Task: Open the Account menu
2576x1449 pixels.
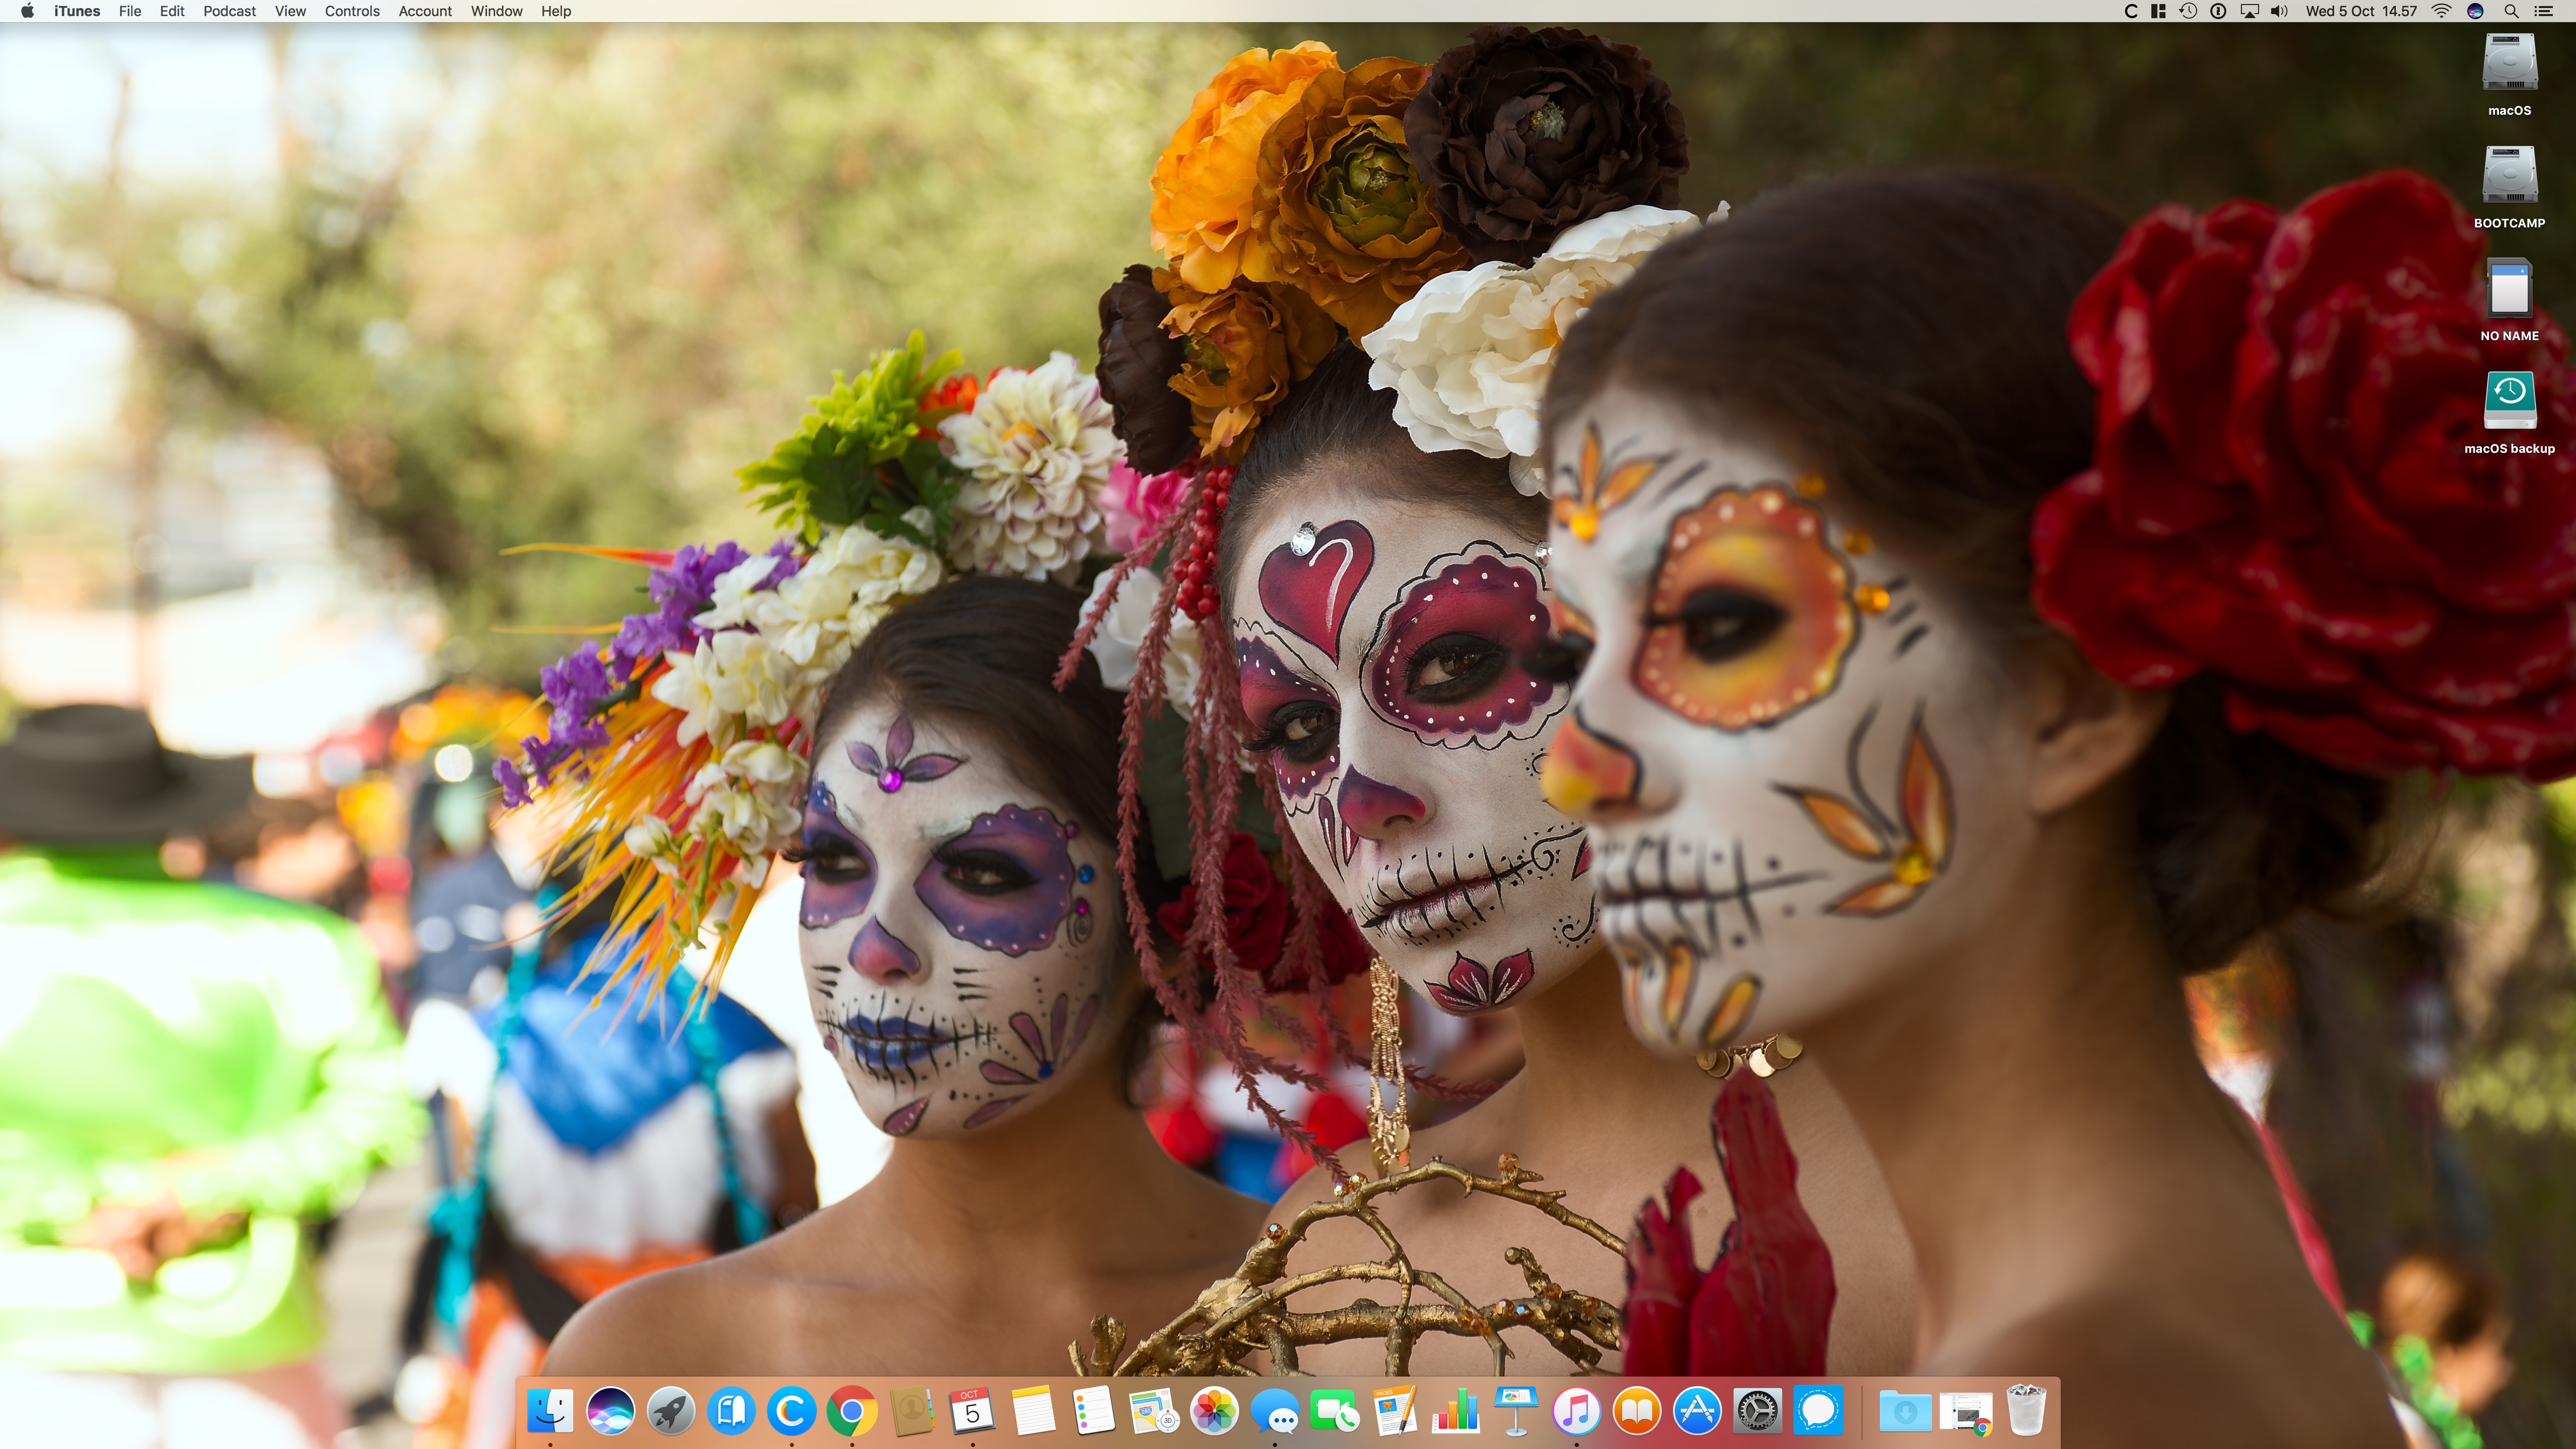Action: (x=425, y=11)
